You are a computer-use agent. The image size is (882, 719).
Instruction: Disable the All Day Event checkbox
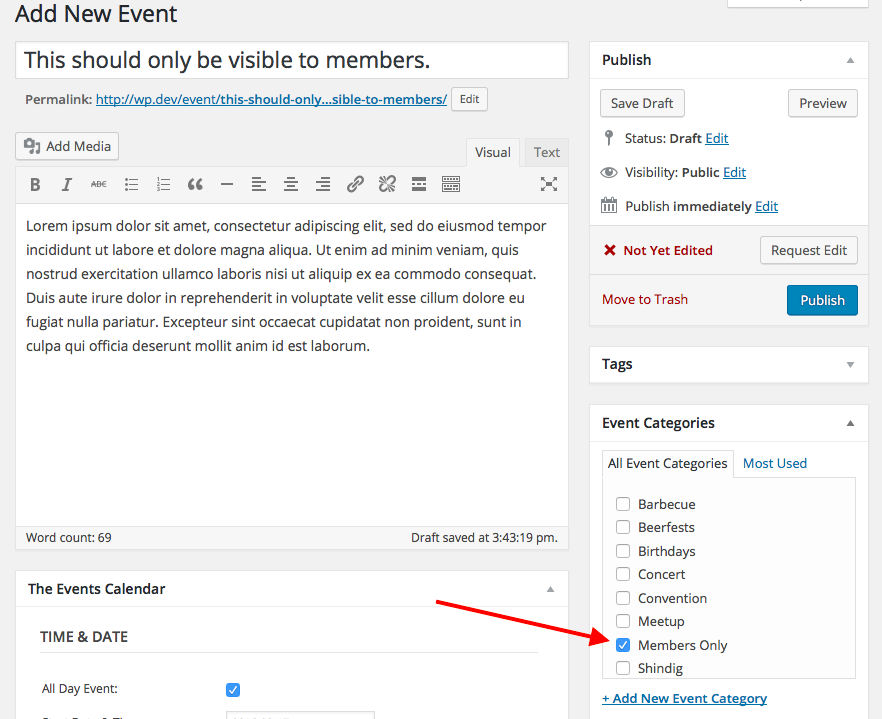(233, 689)
